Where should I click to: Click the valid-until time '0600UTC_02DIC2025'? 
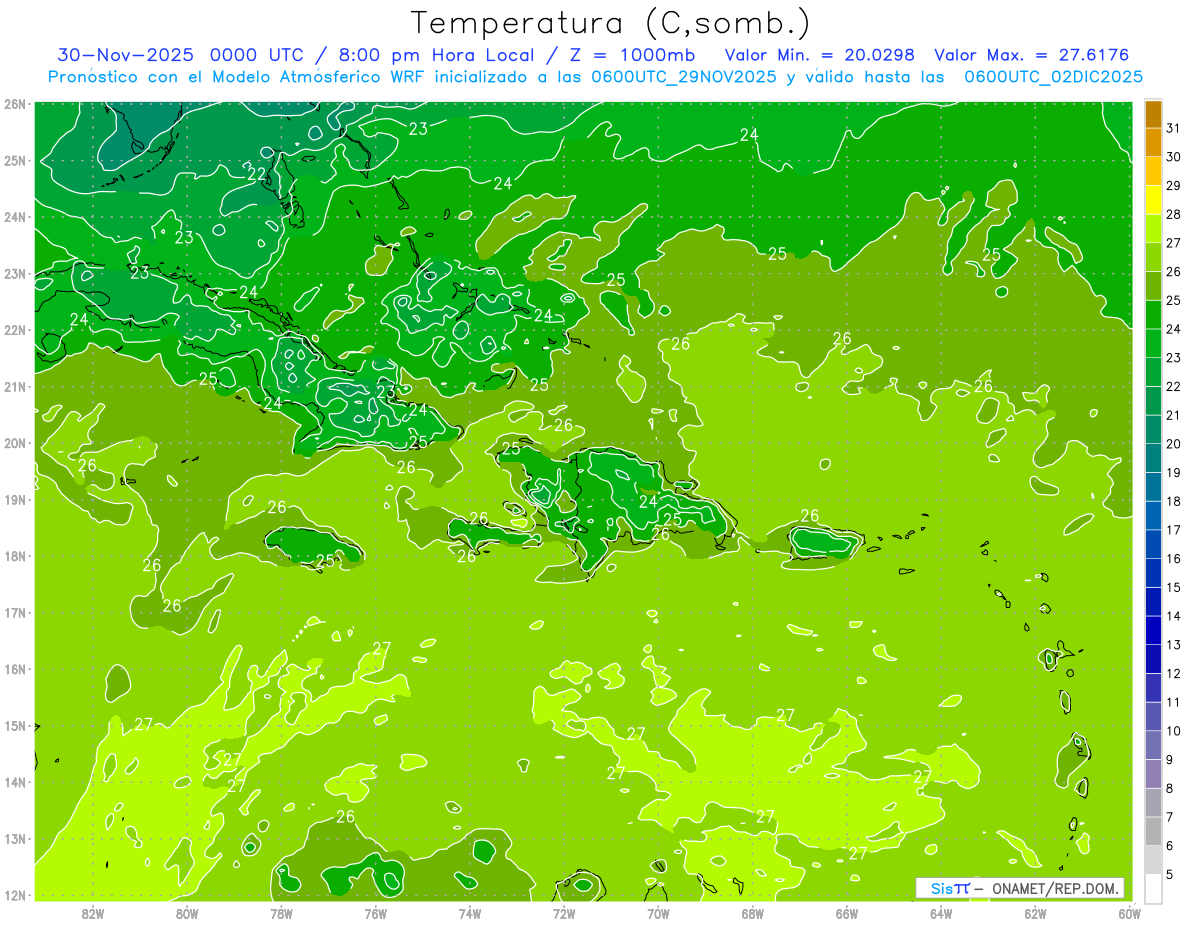pos(1054,77)
